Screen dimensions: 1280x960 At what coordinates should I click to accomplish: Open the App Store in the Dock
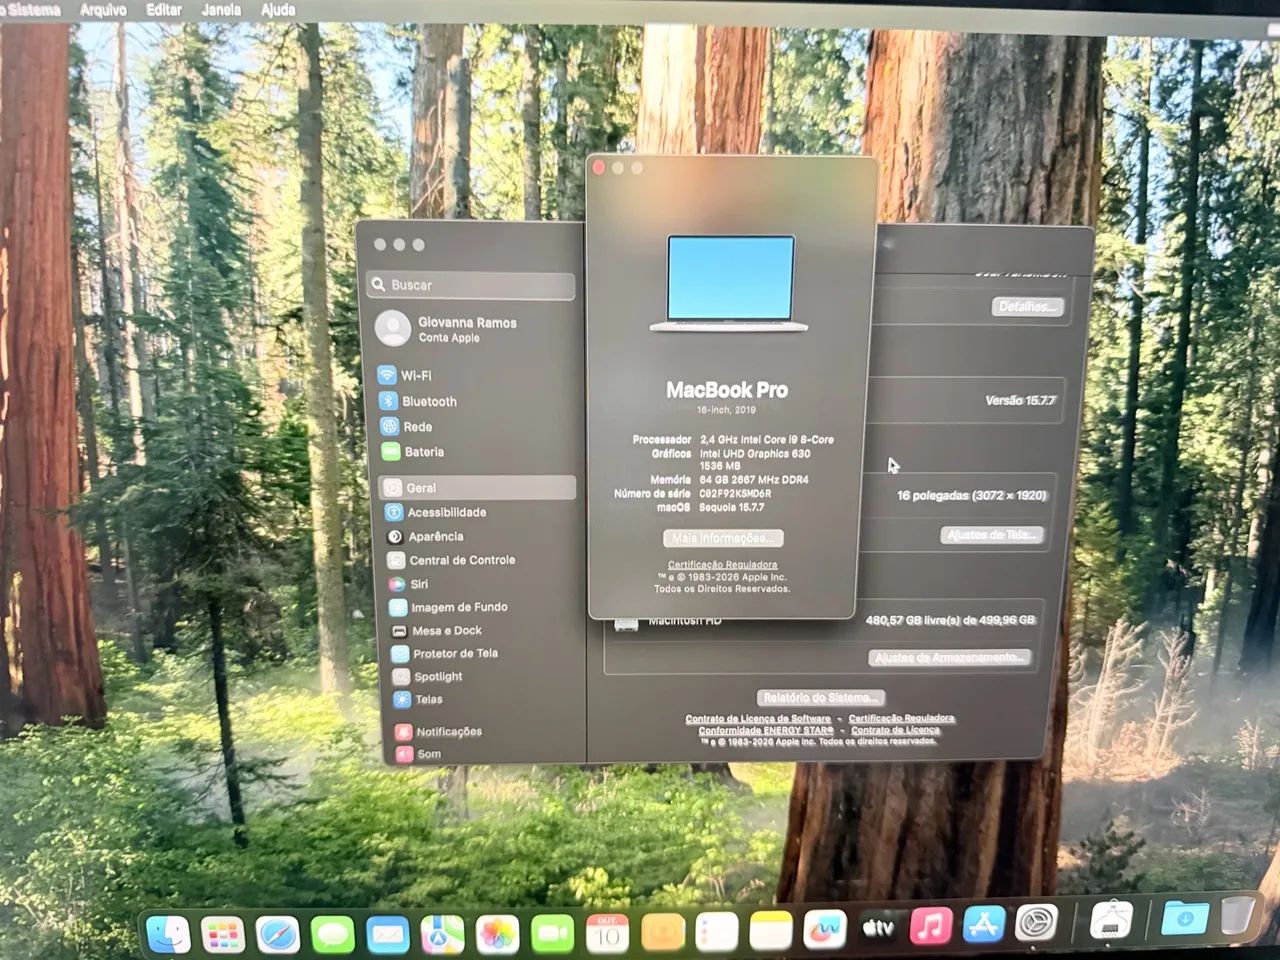(x=984, y=924)
